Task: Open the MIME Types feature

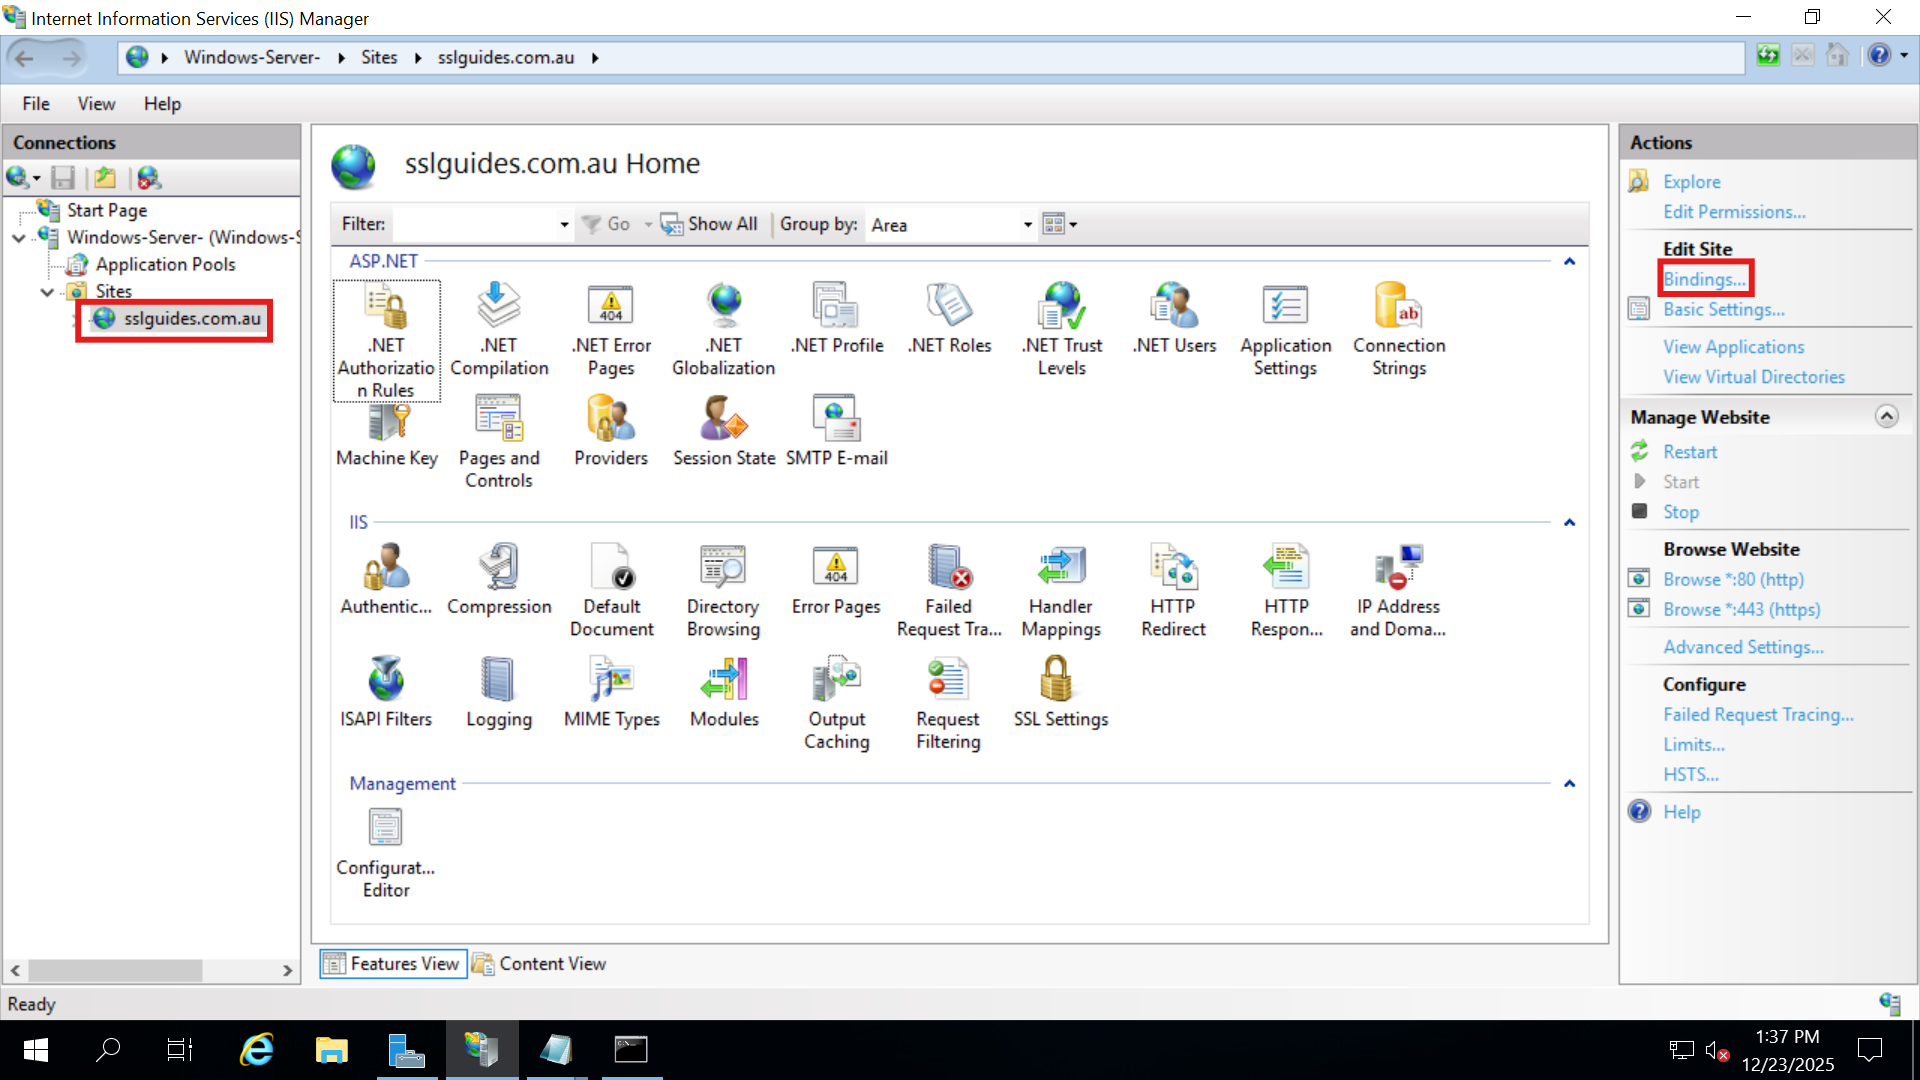Action: (x=611, y=692)
